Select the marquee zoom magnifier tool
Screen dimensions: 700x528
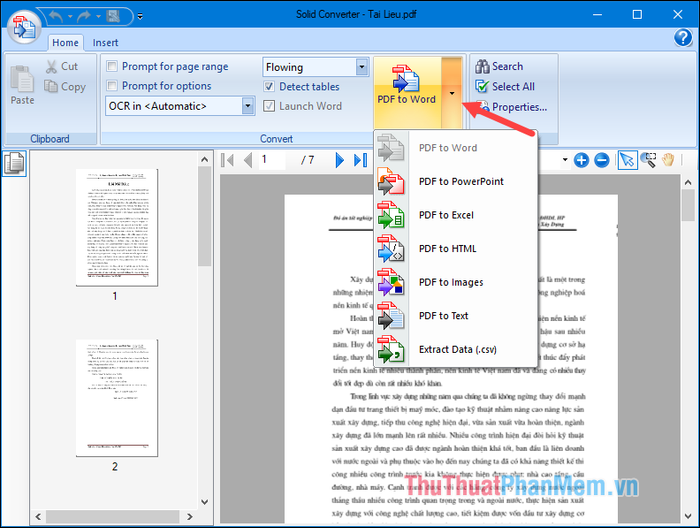648,160
